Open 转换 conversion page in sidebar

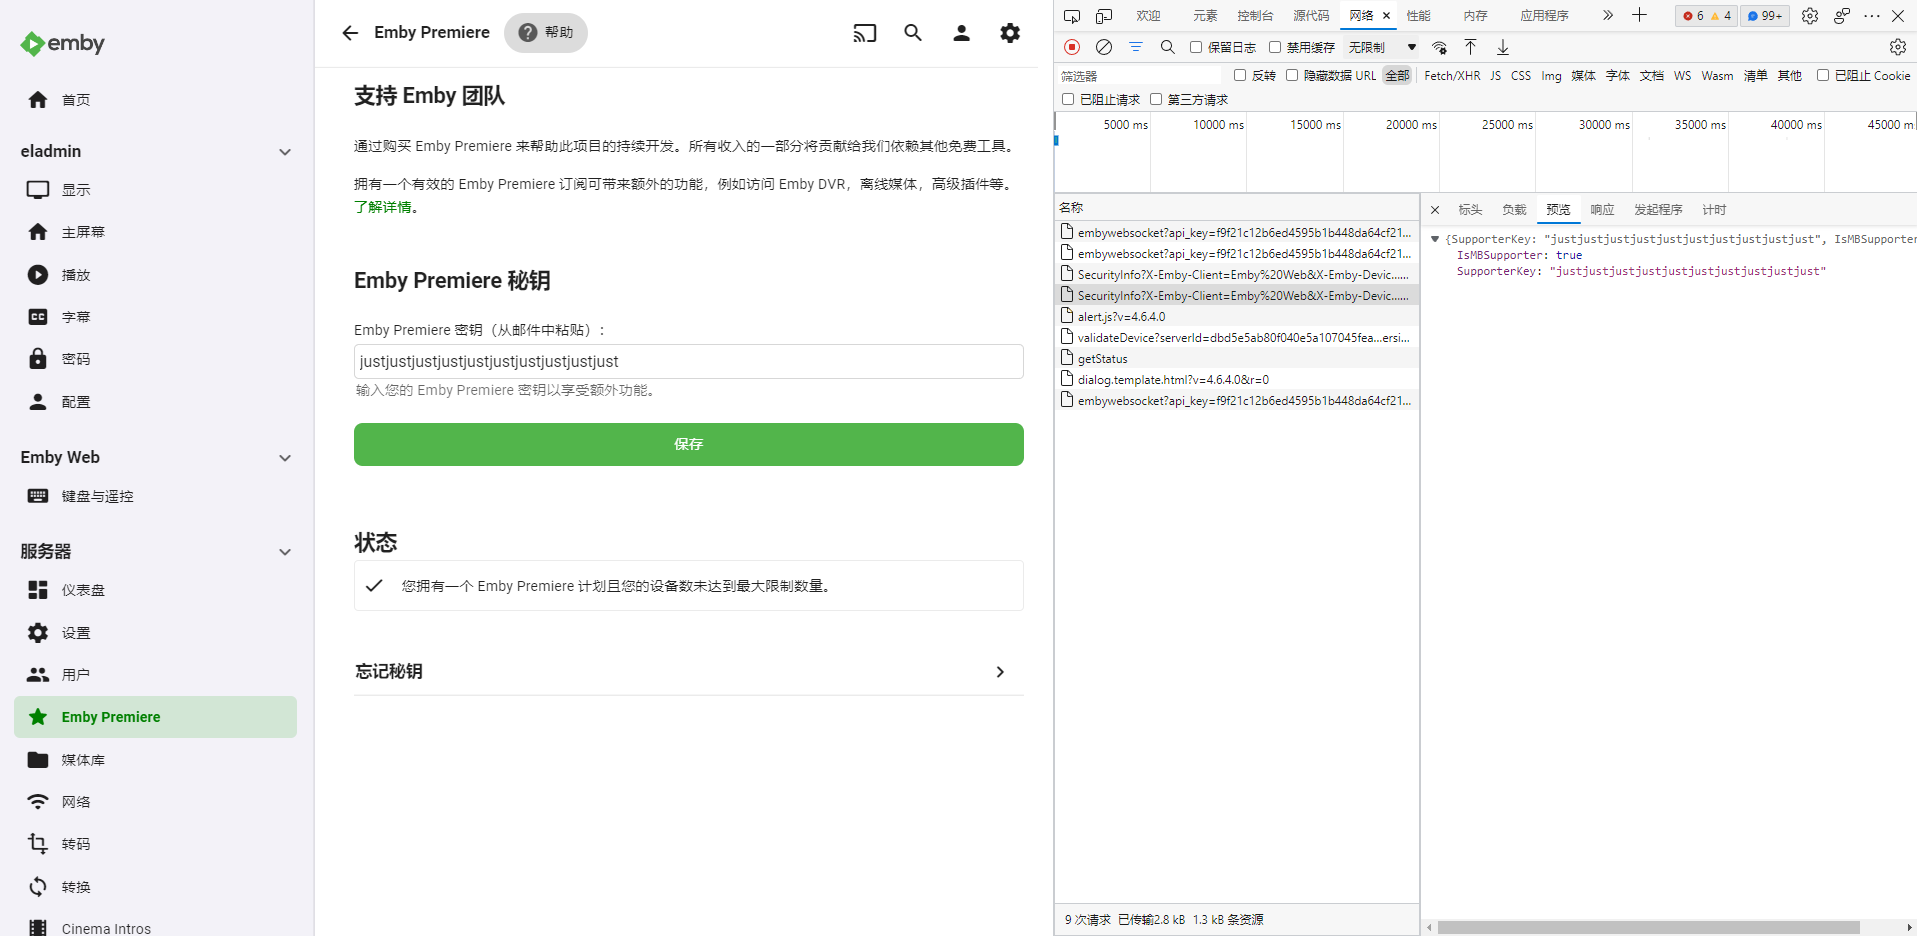click(155, 887)
